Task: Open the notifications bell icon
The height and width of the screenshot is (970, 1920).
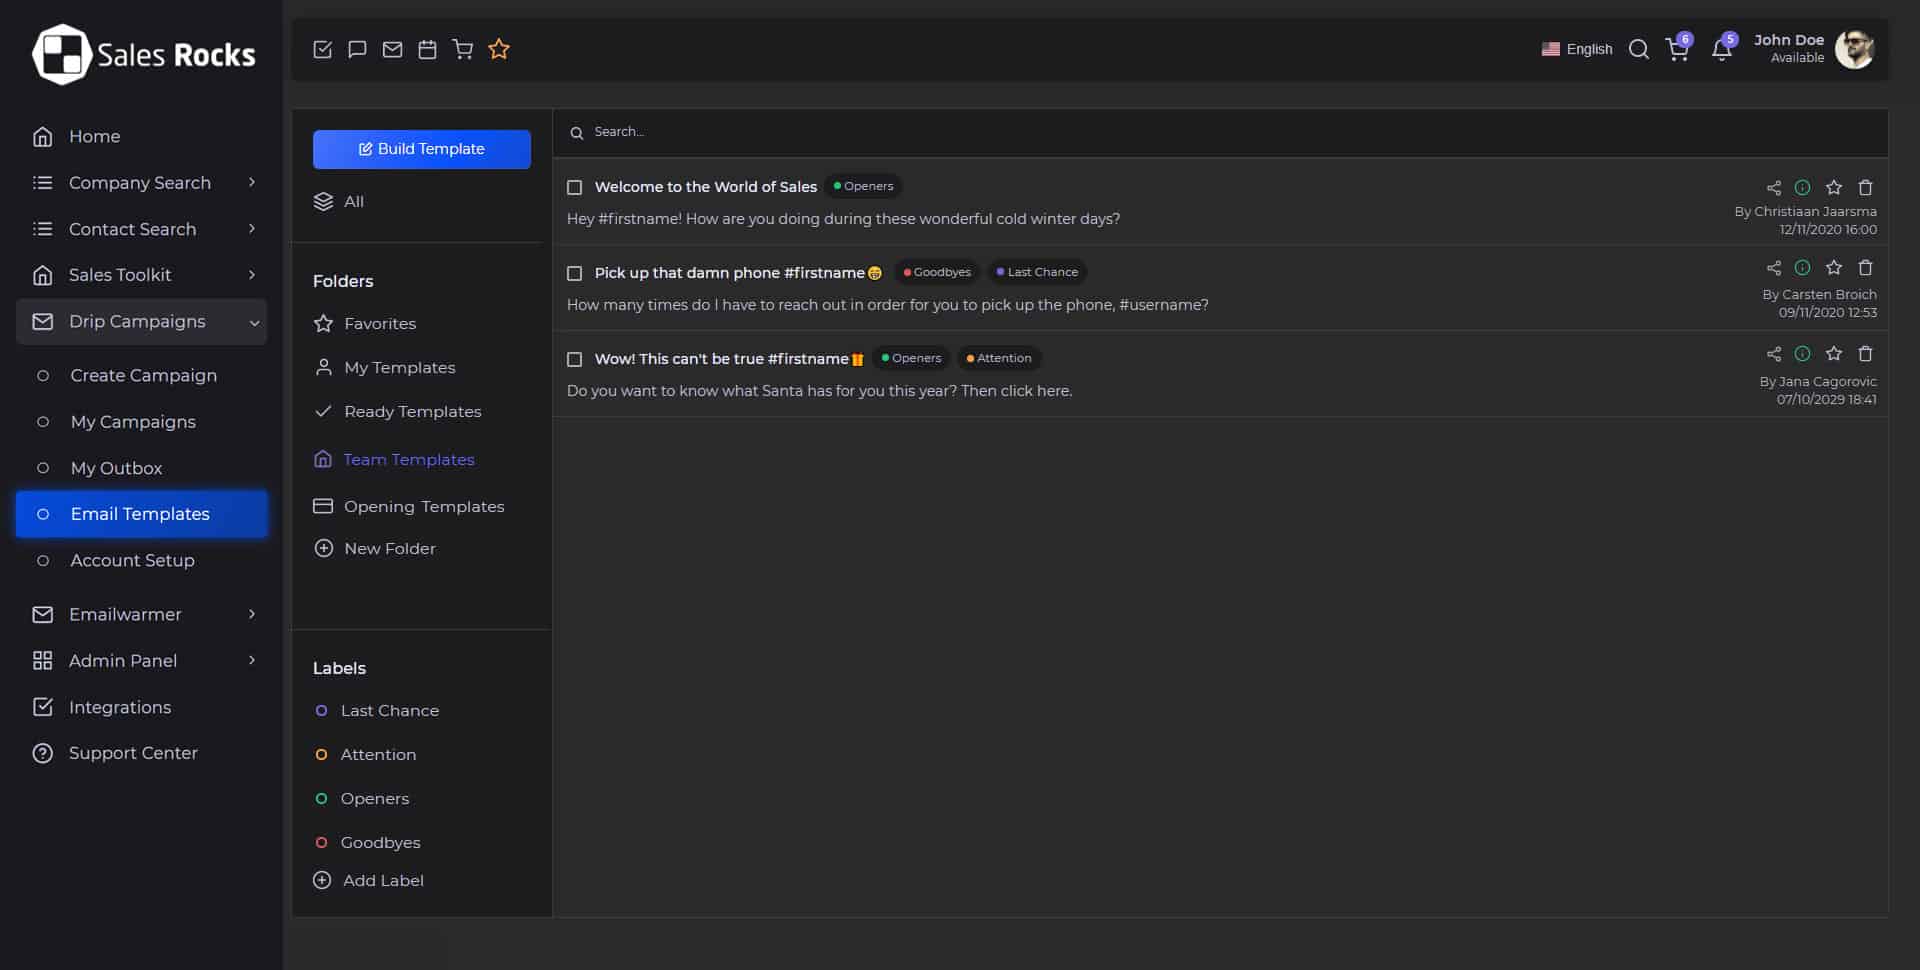Action: [x=1721, y=49]
